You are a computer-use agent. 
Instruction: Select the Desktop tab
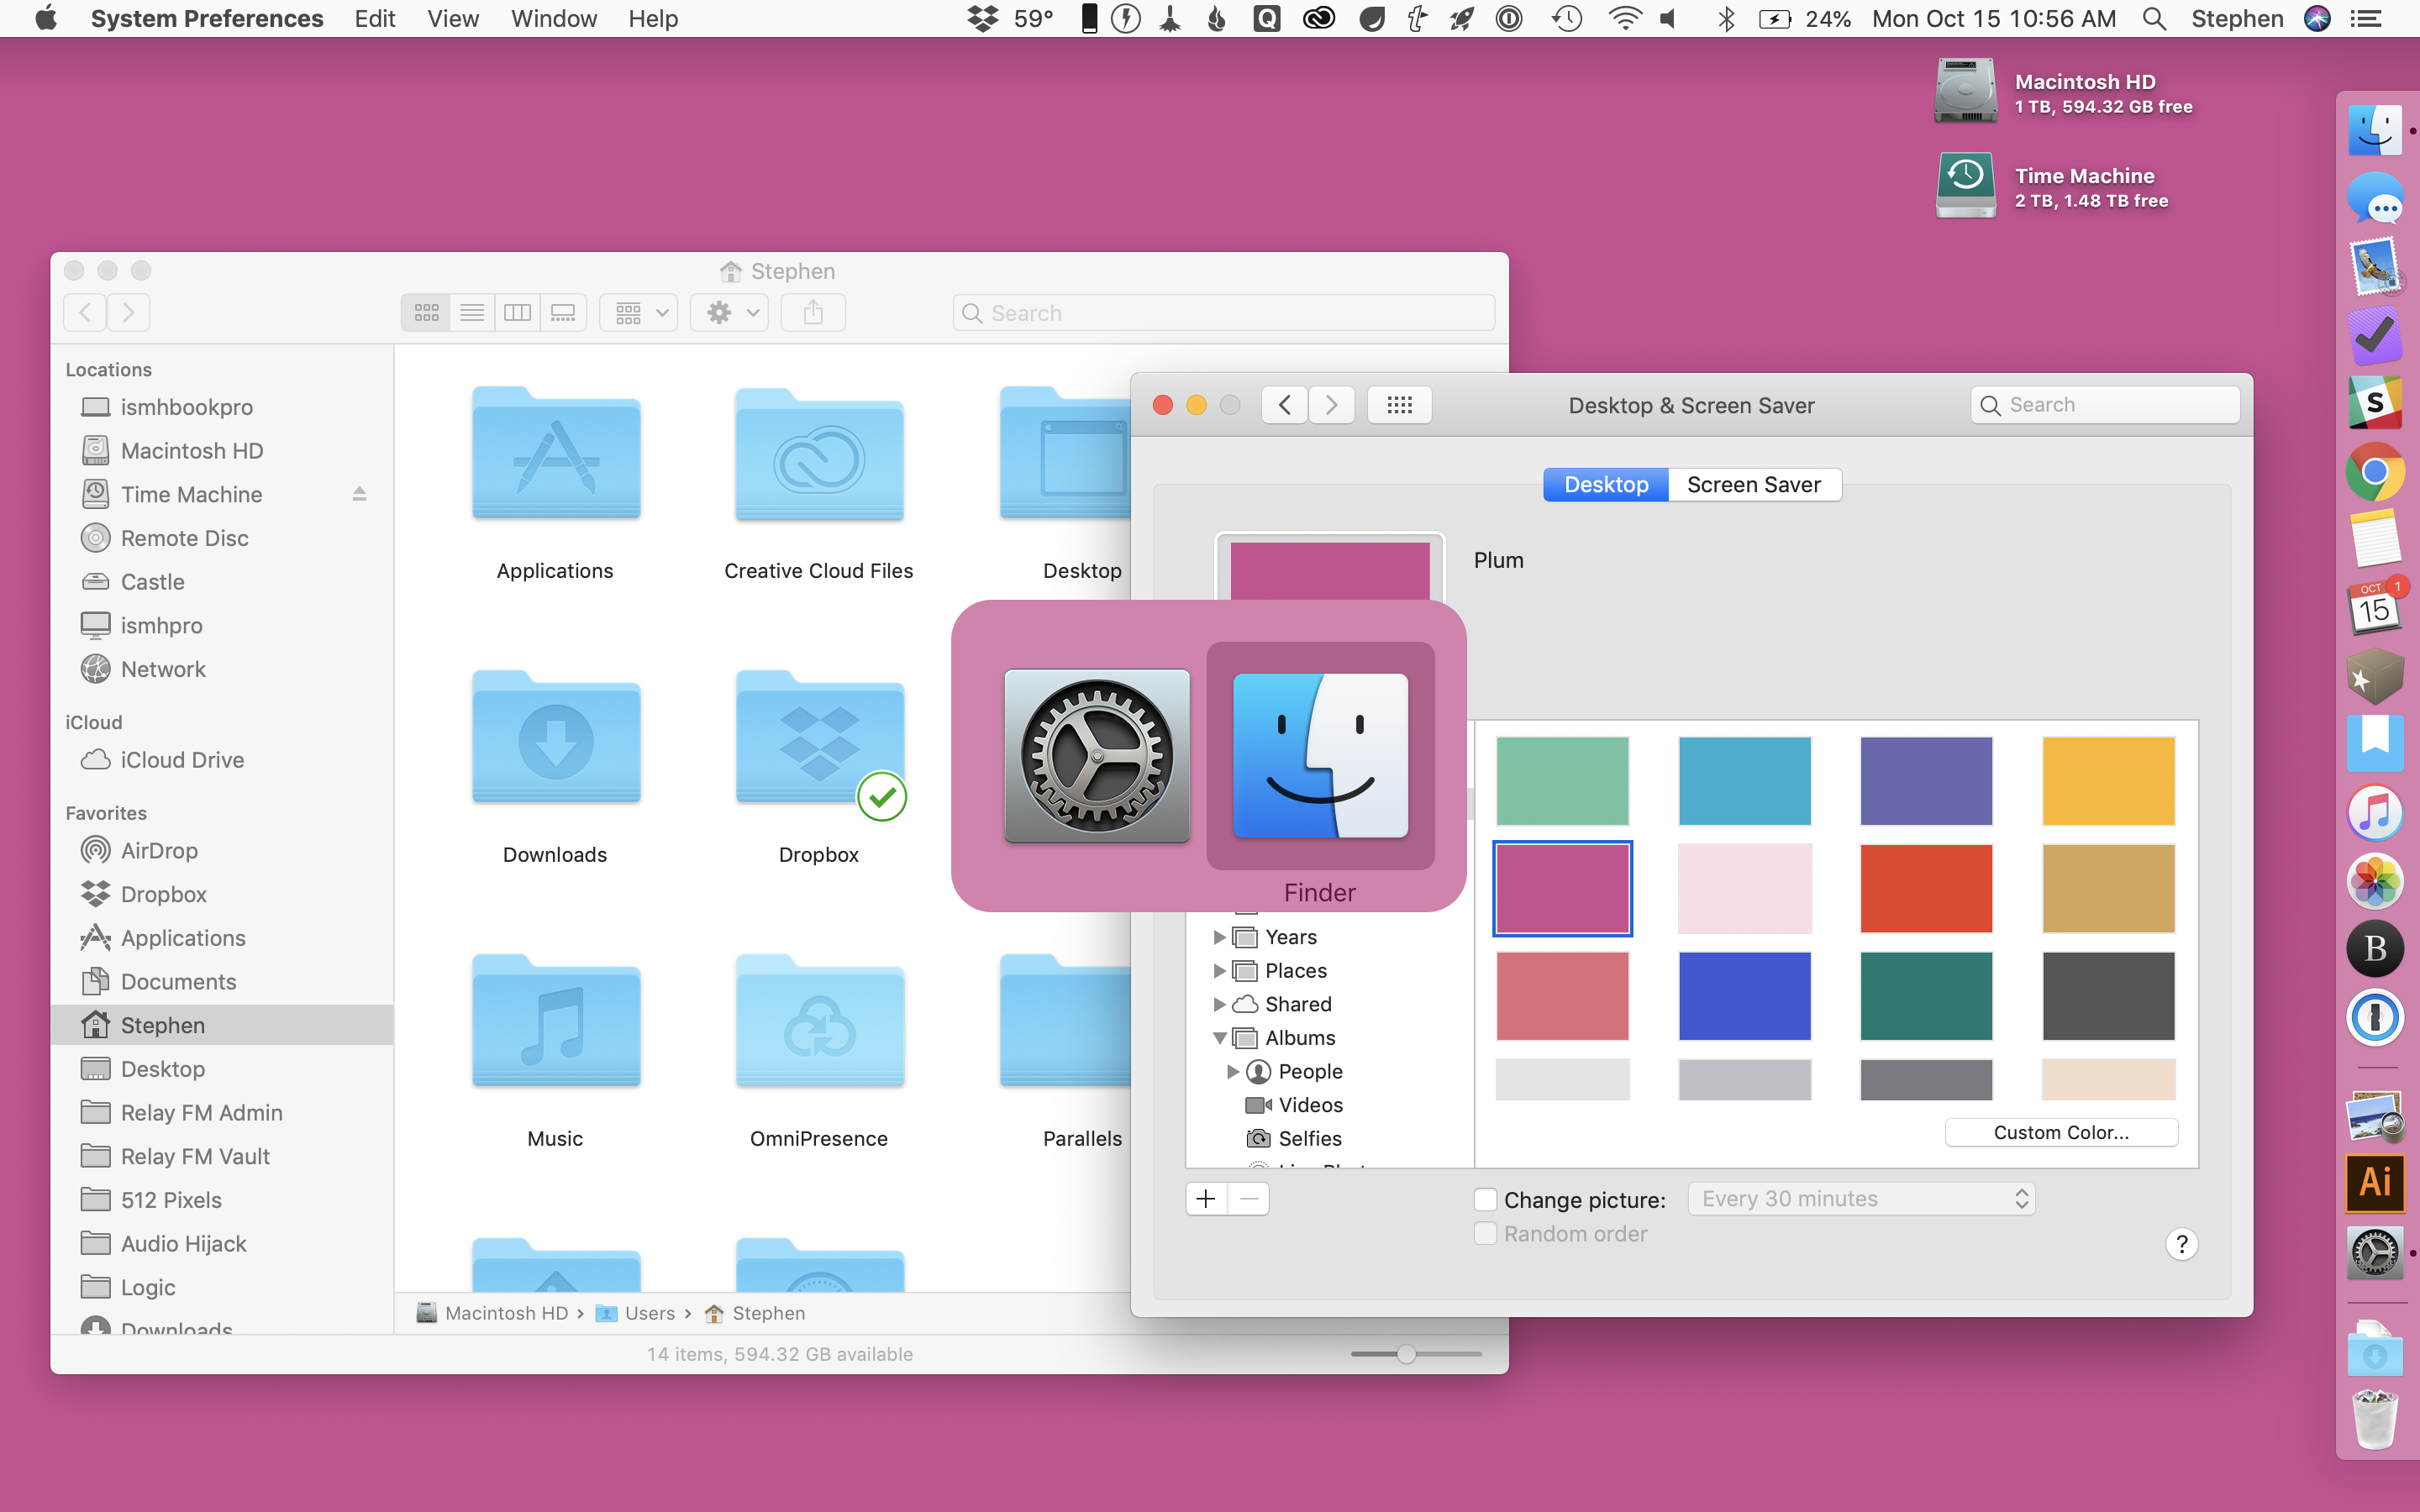[x=1606, y=485]
